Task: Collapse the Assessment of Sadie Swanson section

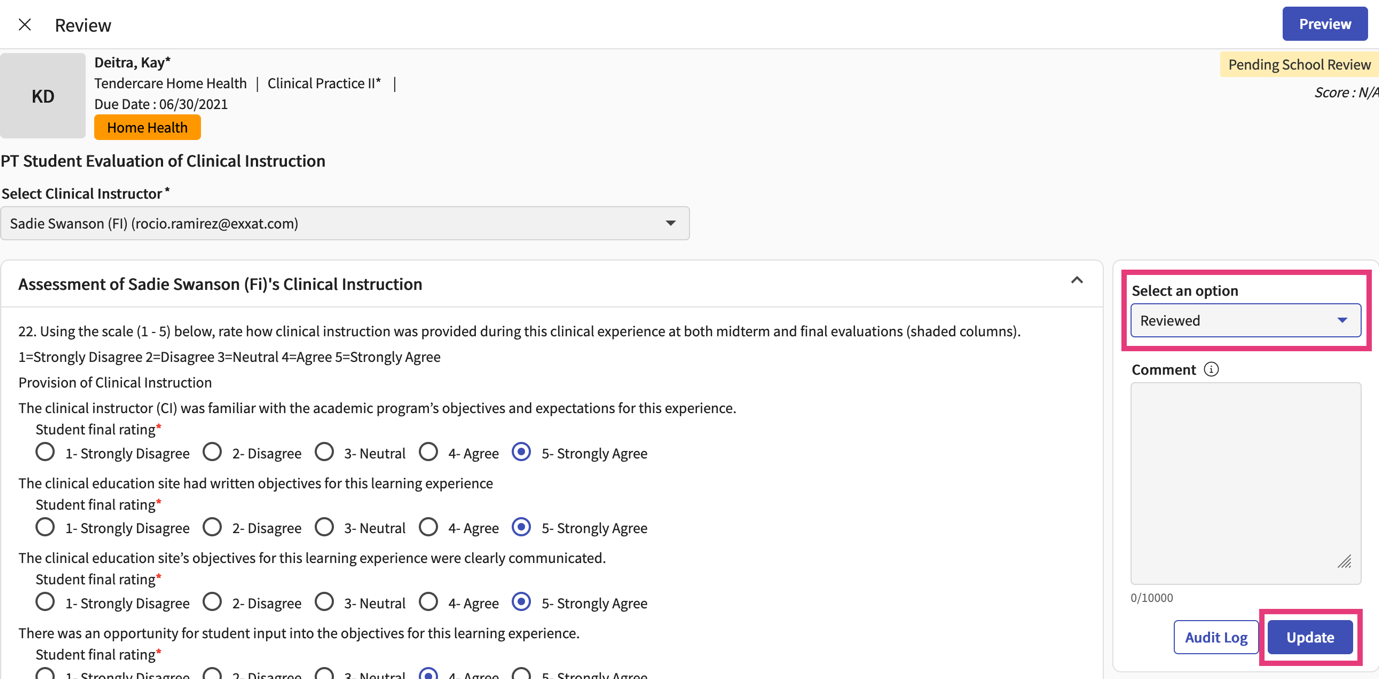Action: [x=1077, y=282]
